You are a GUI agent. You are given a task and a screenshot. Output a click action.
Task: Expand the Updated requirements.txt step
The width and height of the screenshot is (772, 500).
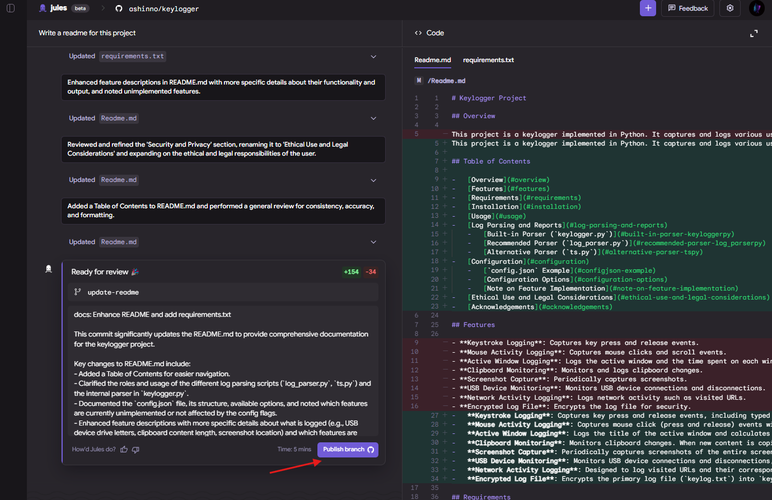coord(373,57)
